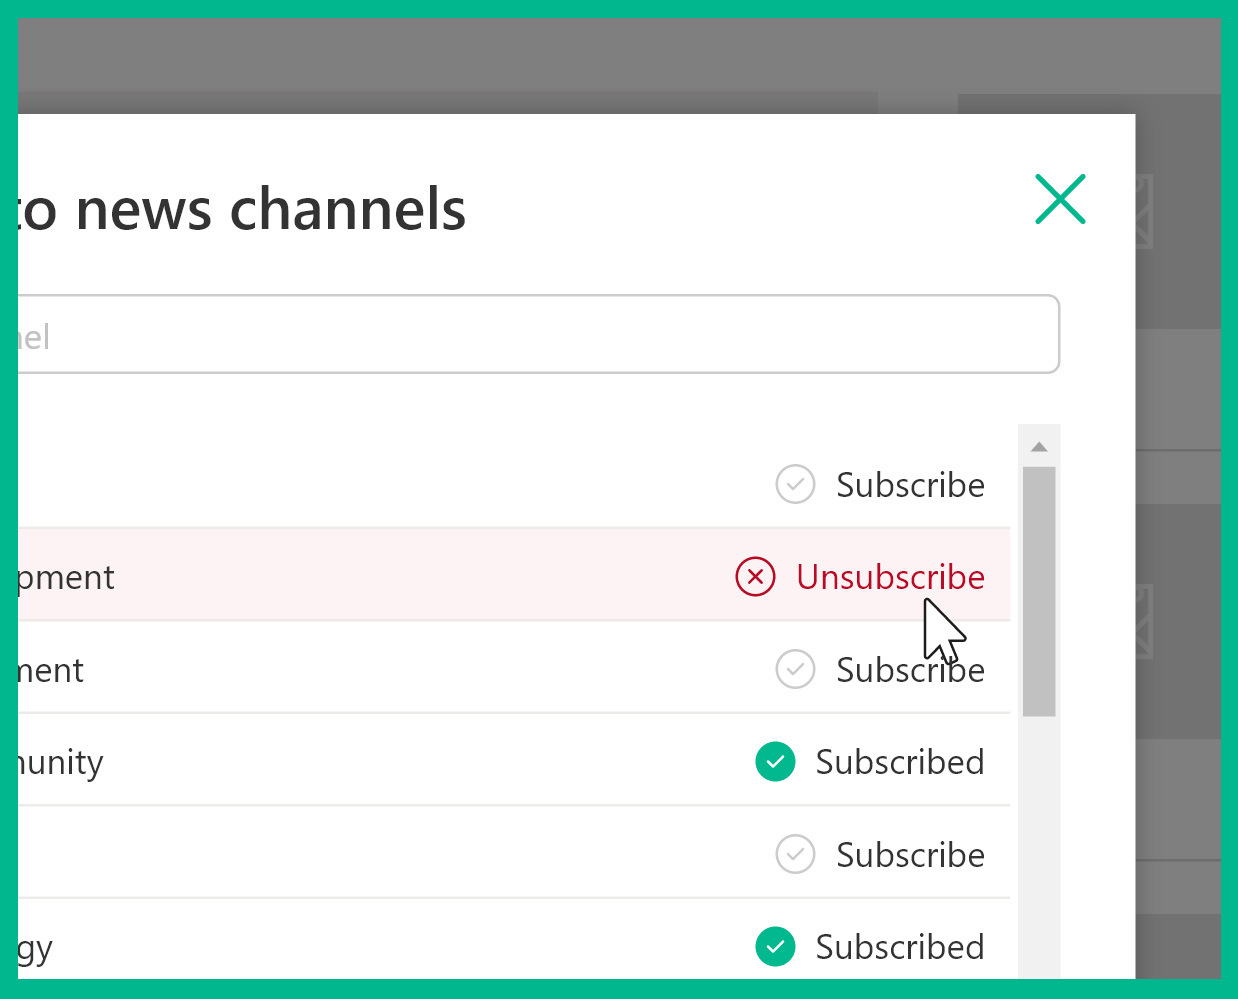Click grey check icon for channel ending "nent"

[x=795, y=670]
